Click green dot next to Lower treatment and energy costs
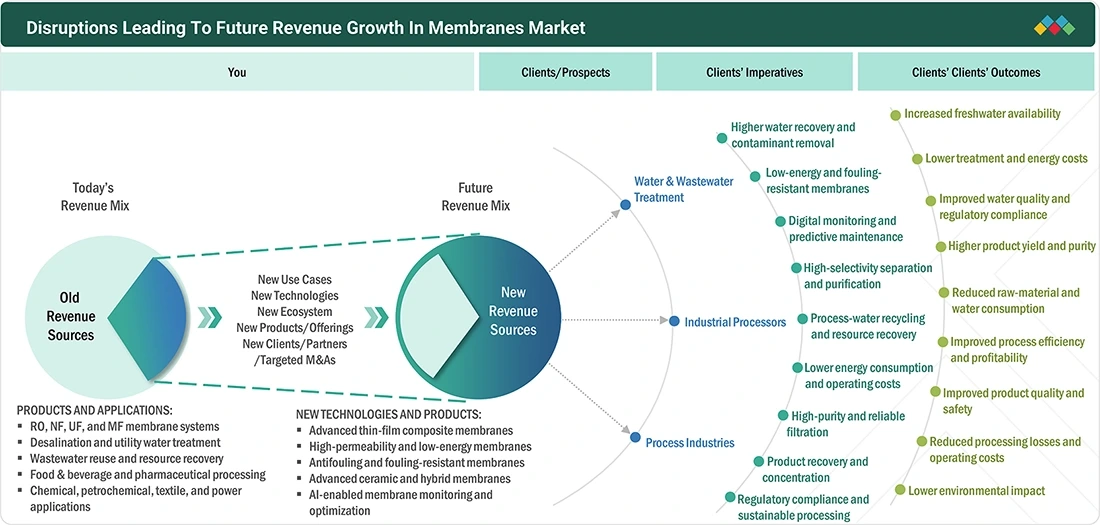The image size is (1100, 525). click(x=917, y=159)
